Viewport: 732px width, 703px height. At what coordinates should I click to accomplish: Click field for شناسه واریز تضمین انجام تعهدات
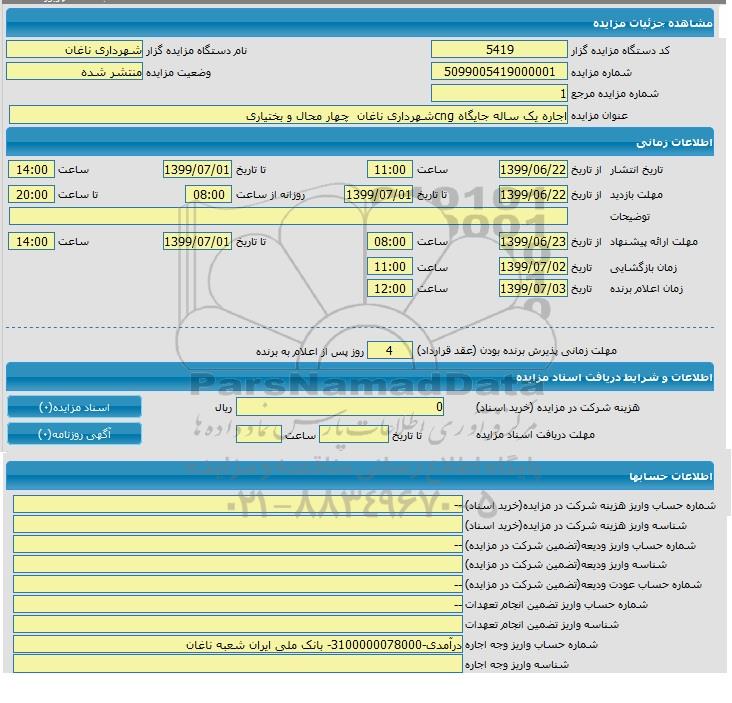point(238,624)
